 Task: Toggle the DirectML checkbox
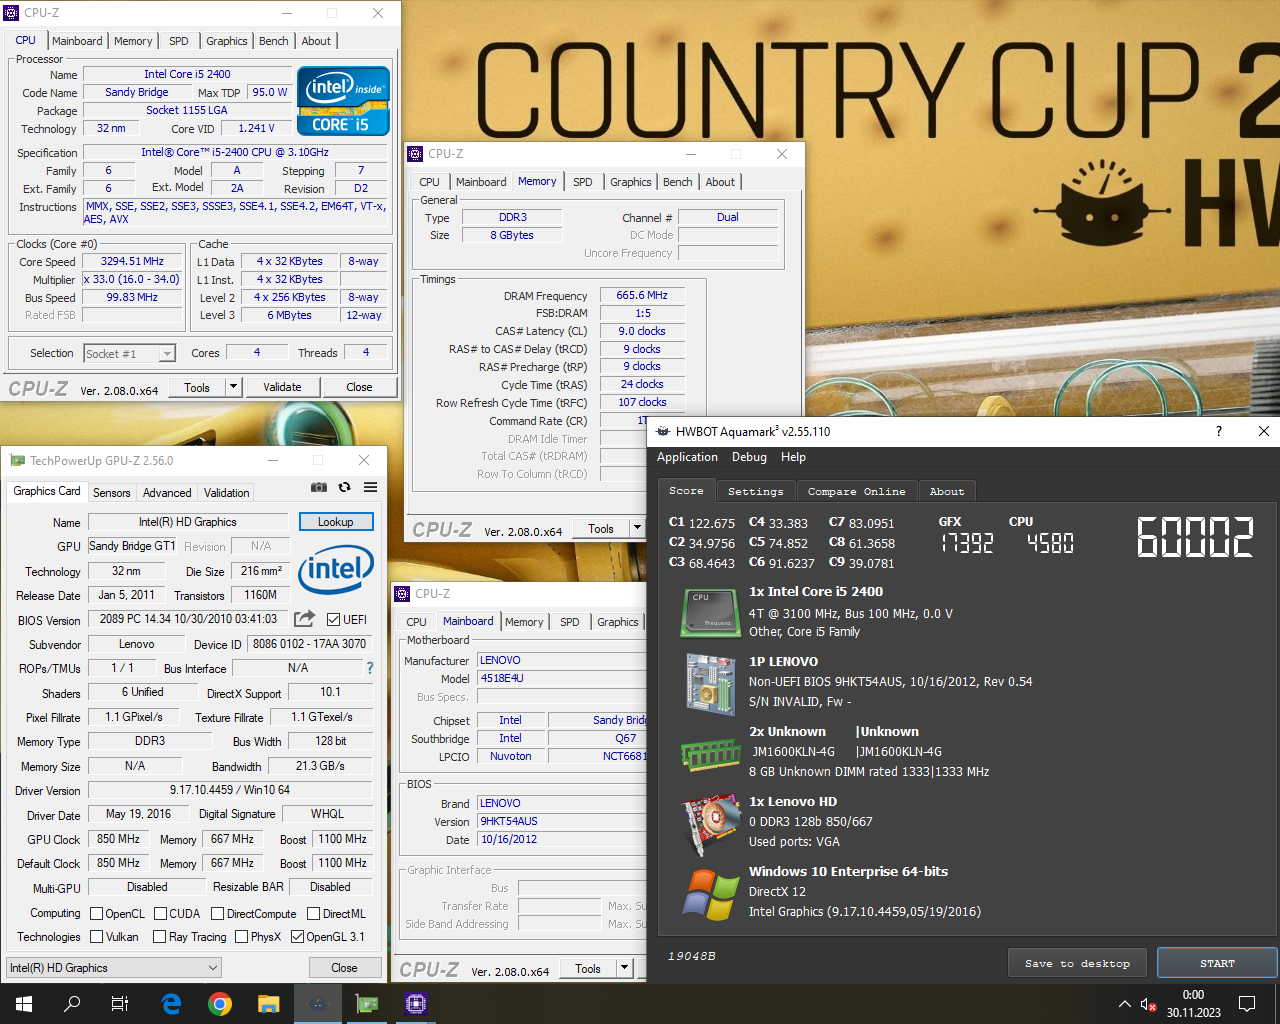(313, 913)
